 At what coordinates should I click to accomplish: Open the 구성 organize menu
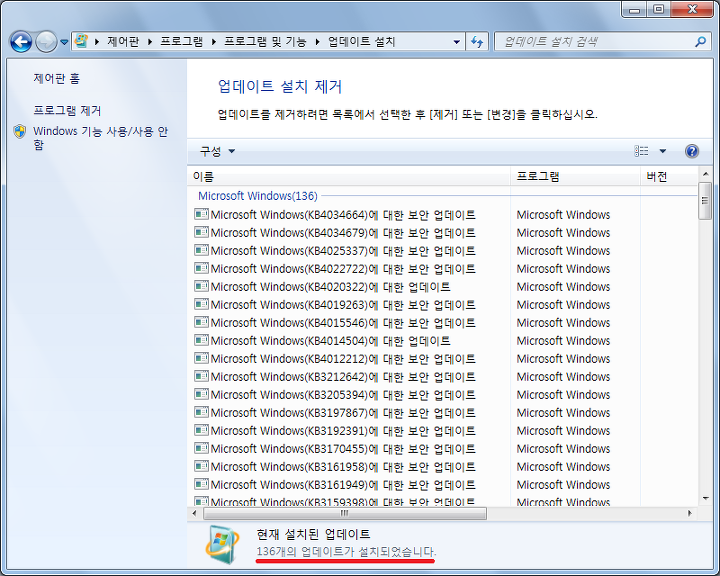pos(217,151)
